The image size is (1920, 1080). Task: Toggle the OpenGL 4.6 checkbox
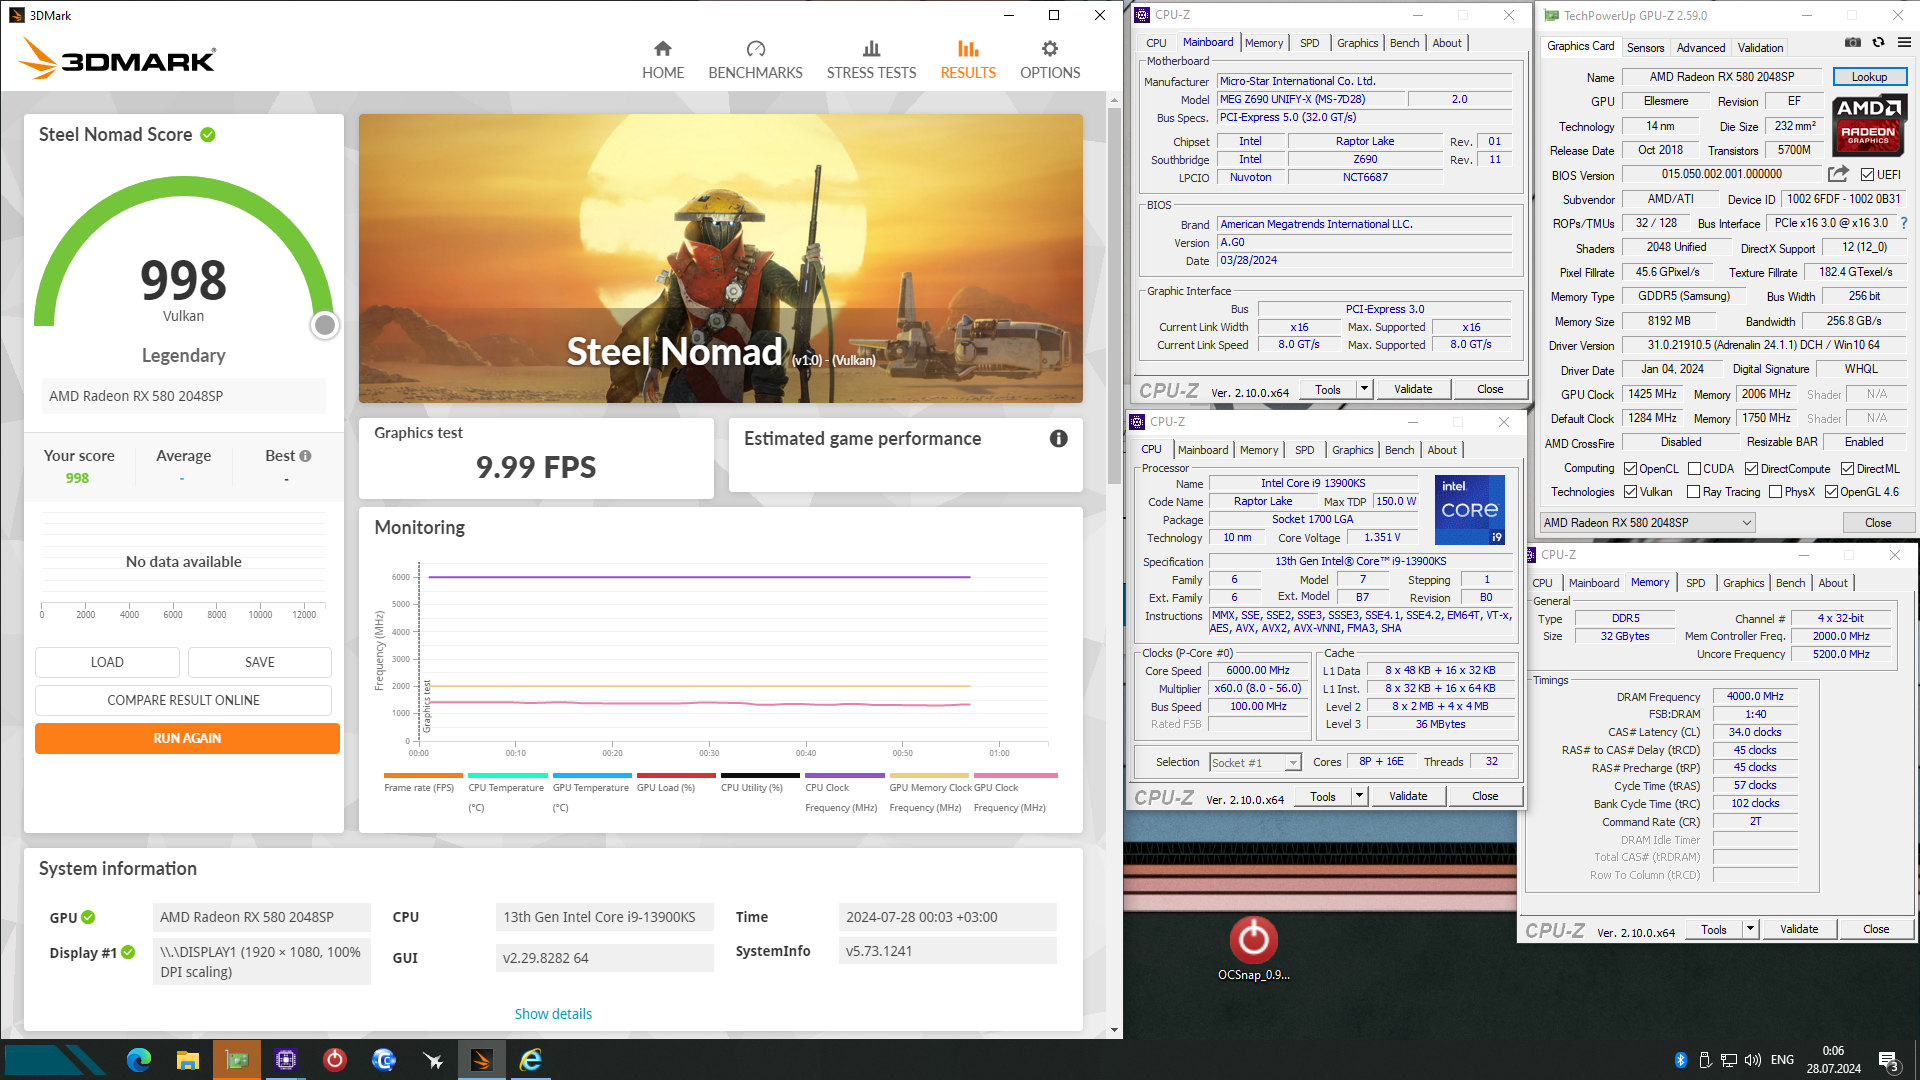click(x=1832, y=492)
